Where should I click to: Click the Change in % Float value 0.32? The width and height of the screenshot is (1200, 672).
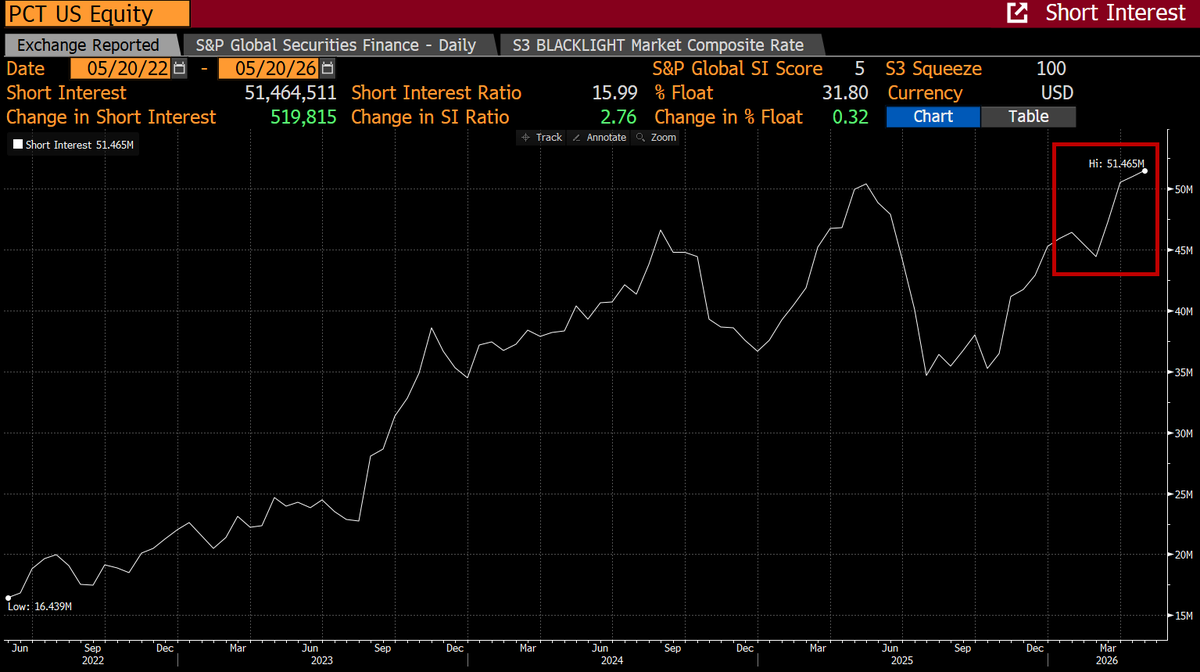(849, 117)
